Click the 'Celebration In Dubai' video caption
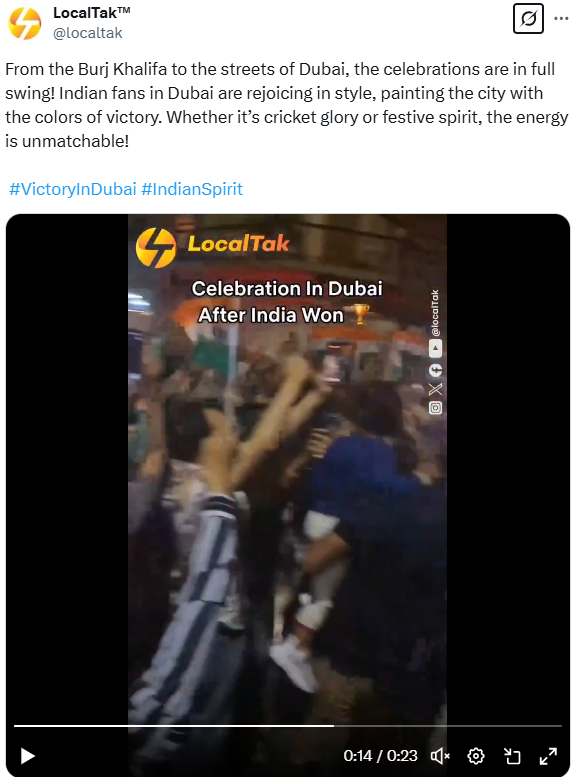Image resolution: width=577 pixels, height=777 pixels. click(x=287, y=288)
